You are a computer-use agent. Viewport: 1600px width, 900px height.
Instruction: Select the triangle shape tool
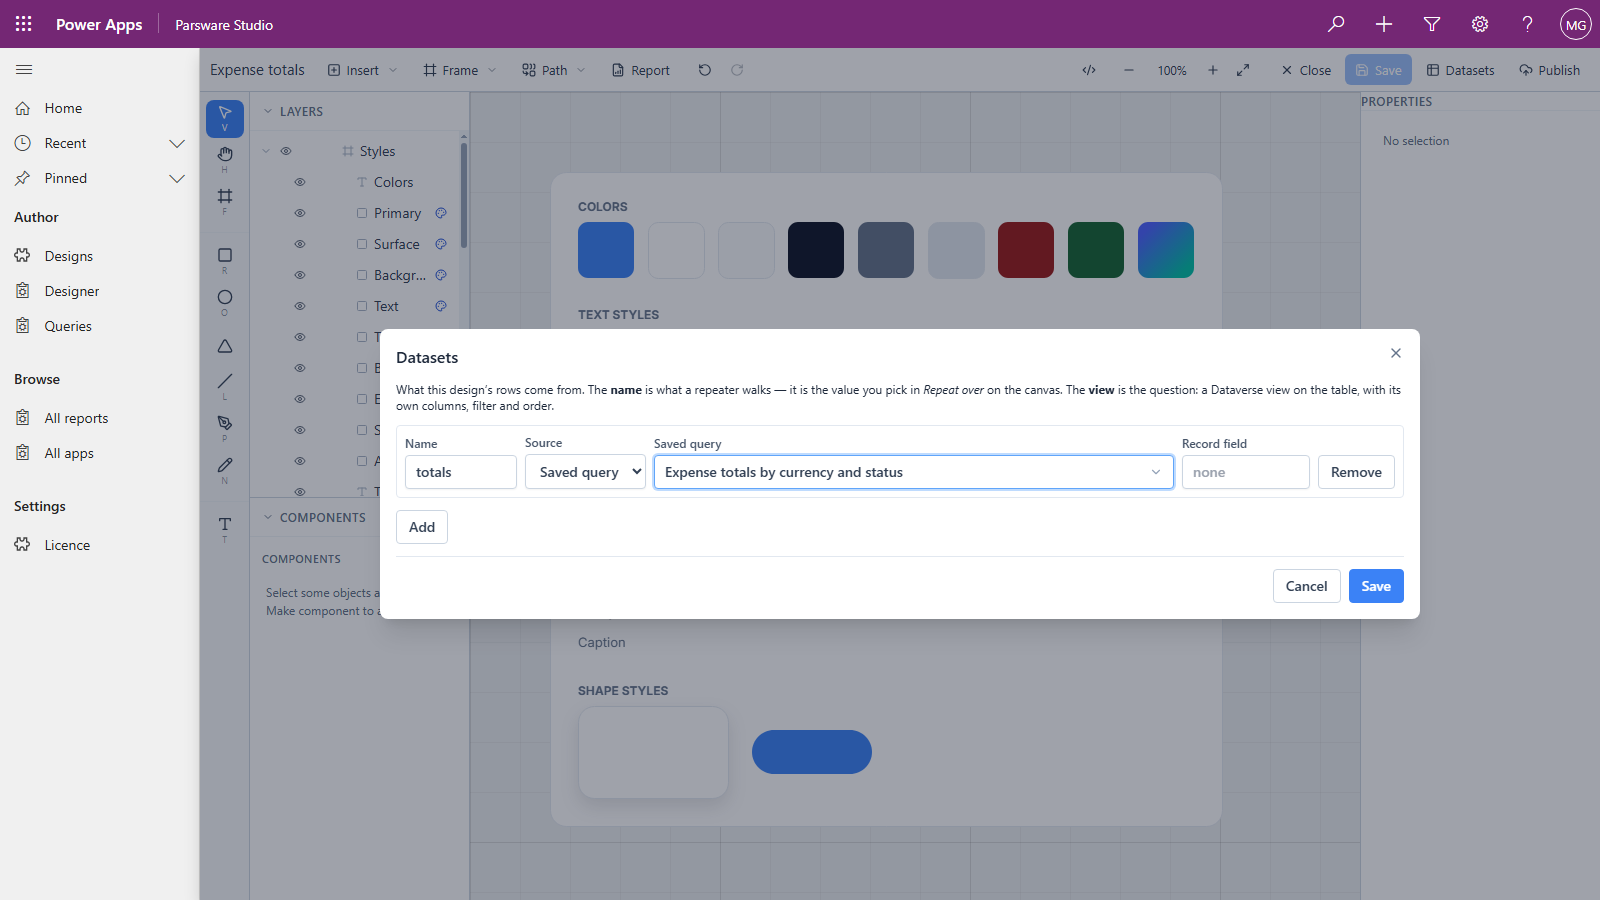225,346
